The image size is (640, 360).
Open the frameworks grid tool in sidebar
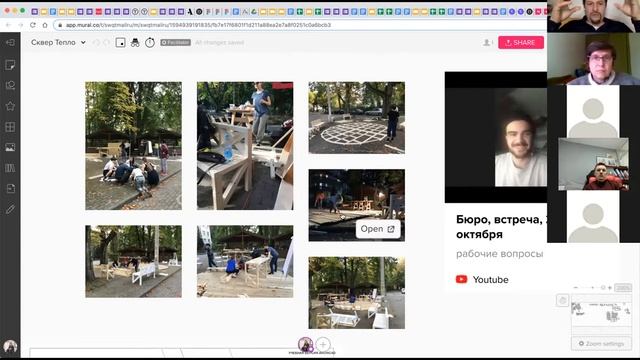click(10, 127)
